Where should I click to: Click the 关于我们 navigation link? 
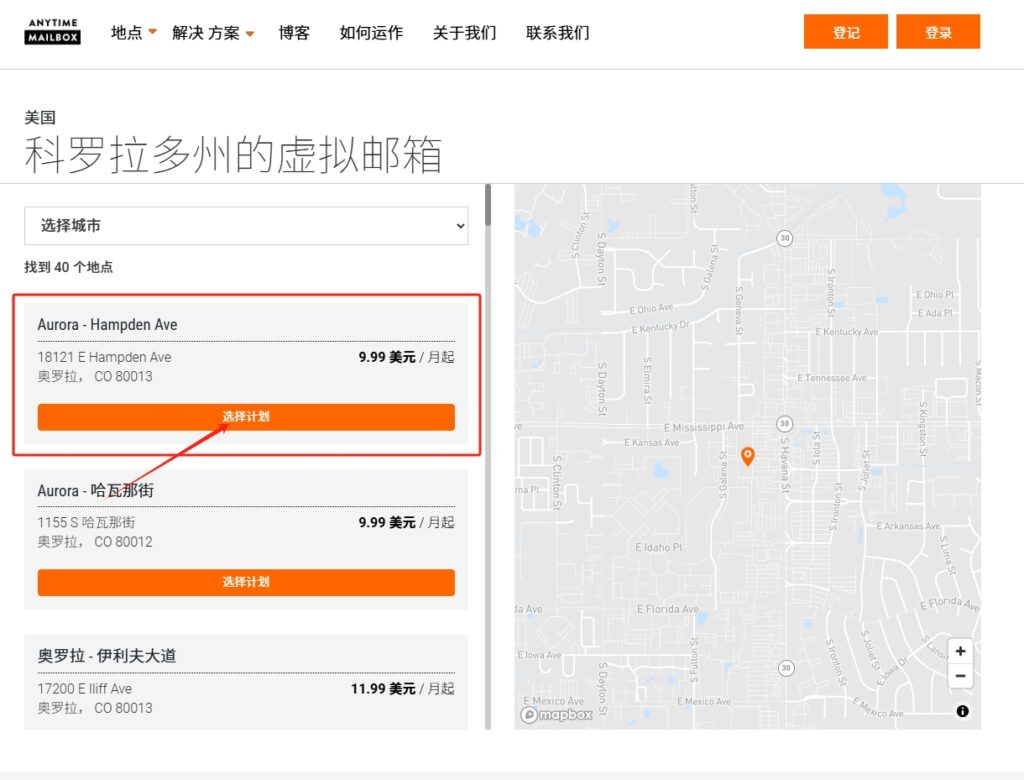coord(463,32)
